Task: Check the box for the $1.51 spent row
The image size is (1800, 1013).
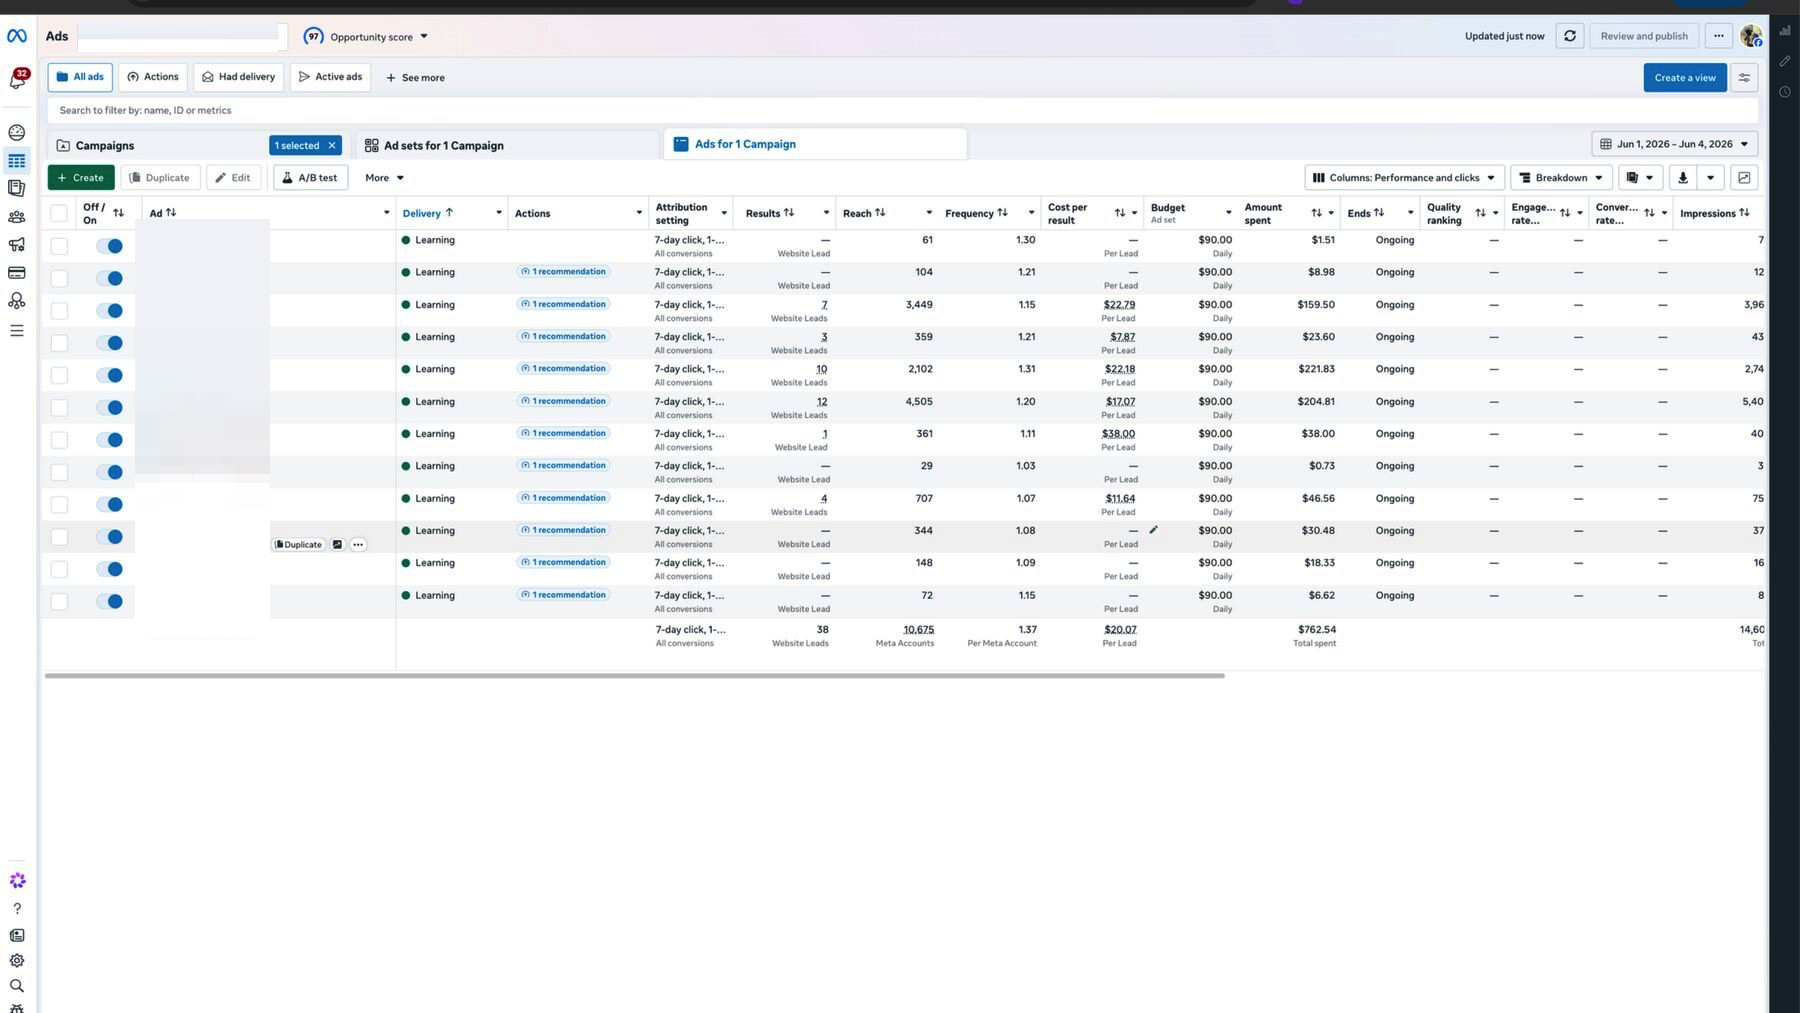Action: click(59, 246)
